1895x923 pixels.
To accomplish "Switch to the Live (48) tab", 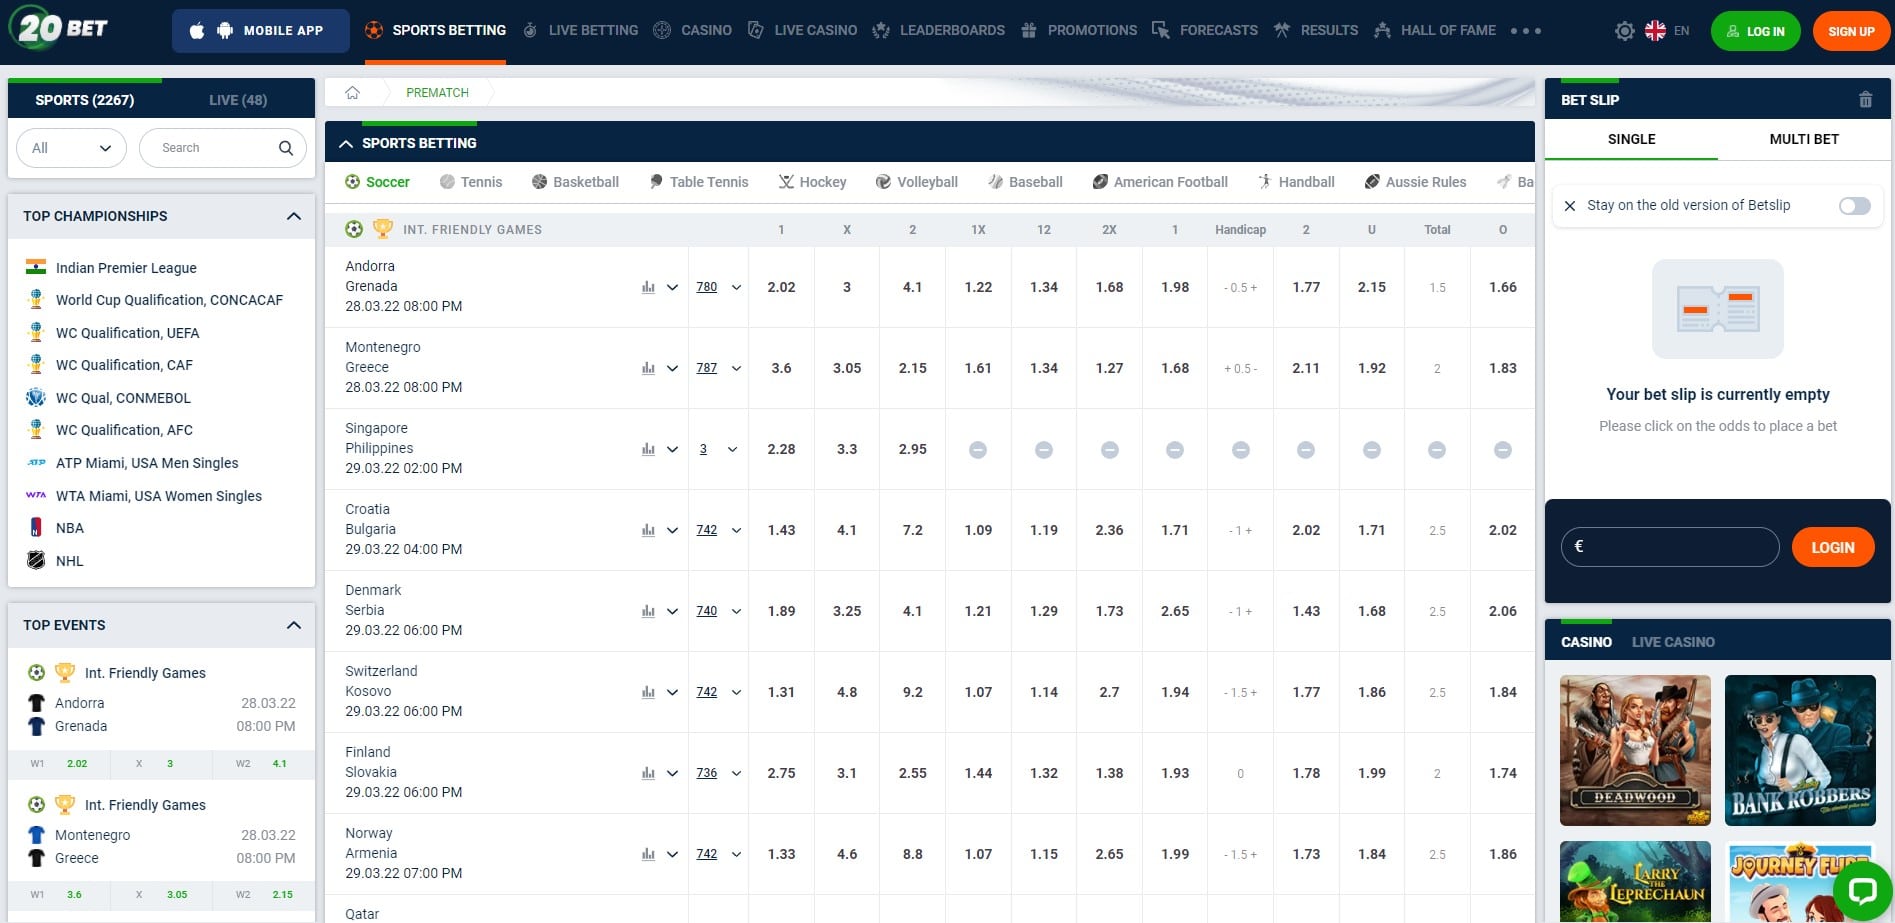I will point(238,100).
